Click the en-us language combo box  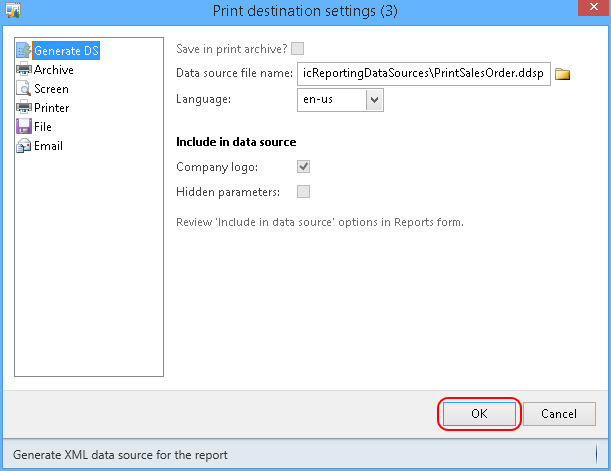pyautogui.click(x=340, y=100)
